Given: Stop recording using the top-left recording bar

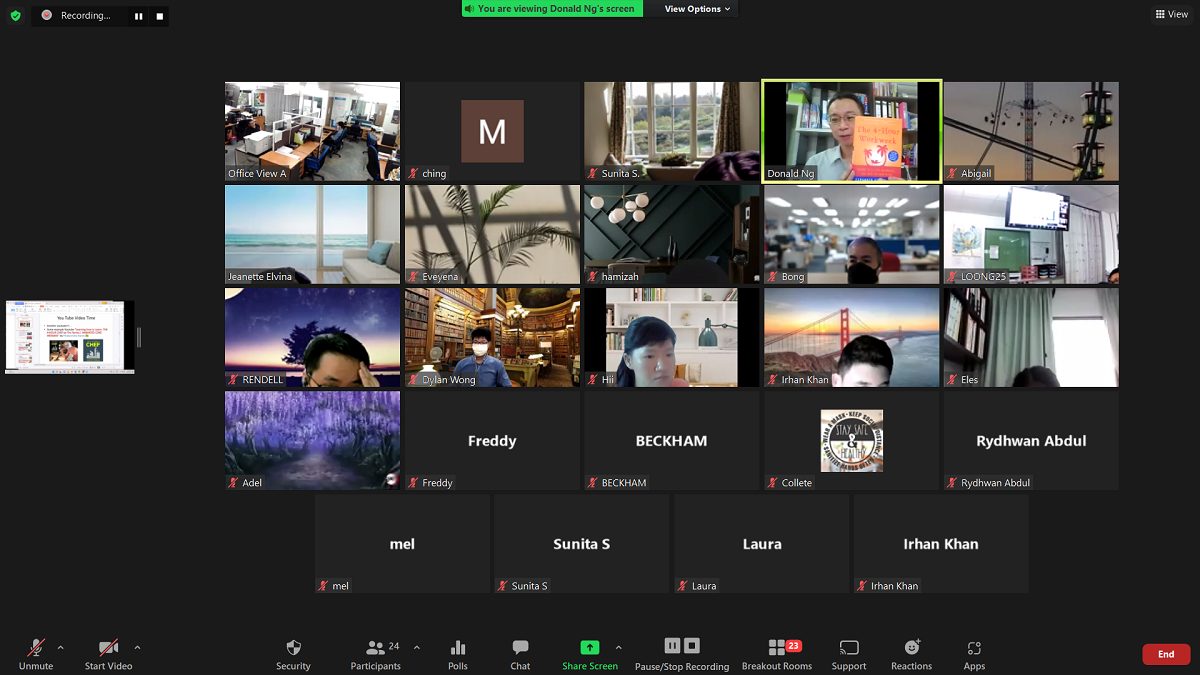Looking at the screenshot, I should pos(159,16).
